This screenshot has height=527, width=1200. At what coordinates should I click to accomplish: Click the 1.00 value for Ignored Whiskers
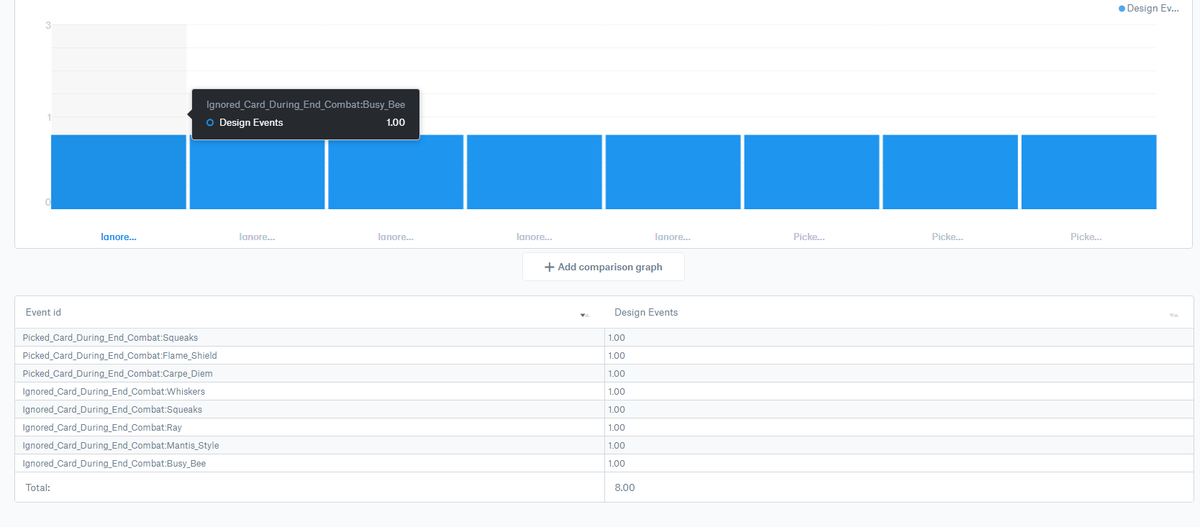[x=616, y=392]
